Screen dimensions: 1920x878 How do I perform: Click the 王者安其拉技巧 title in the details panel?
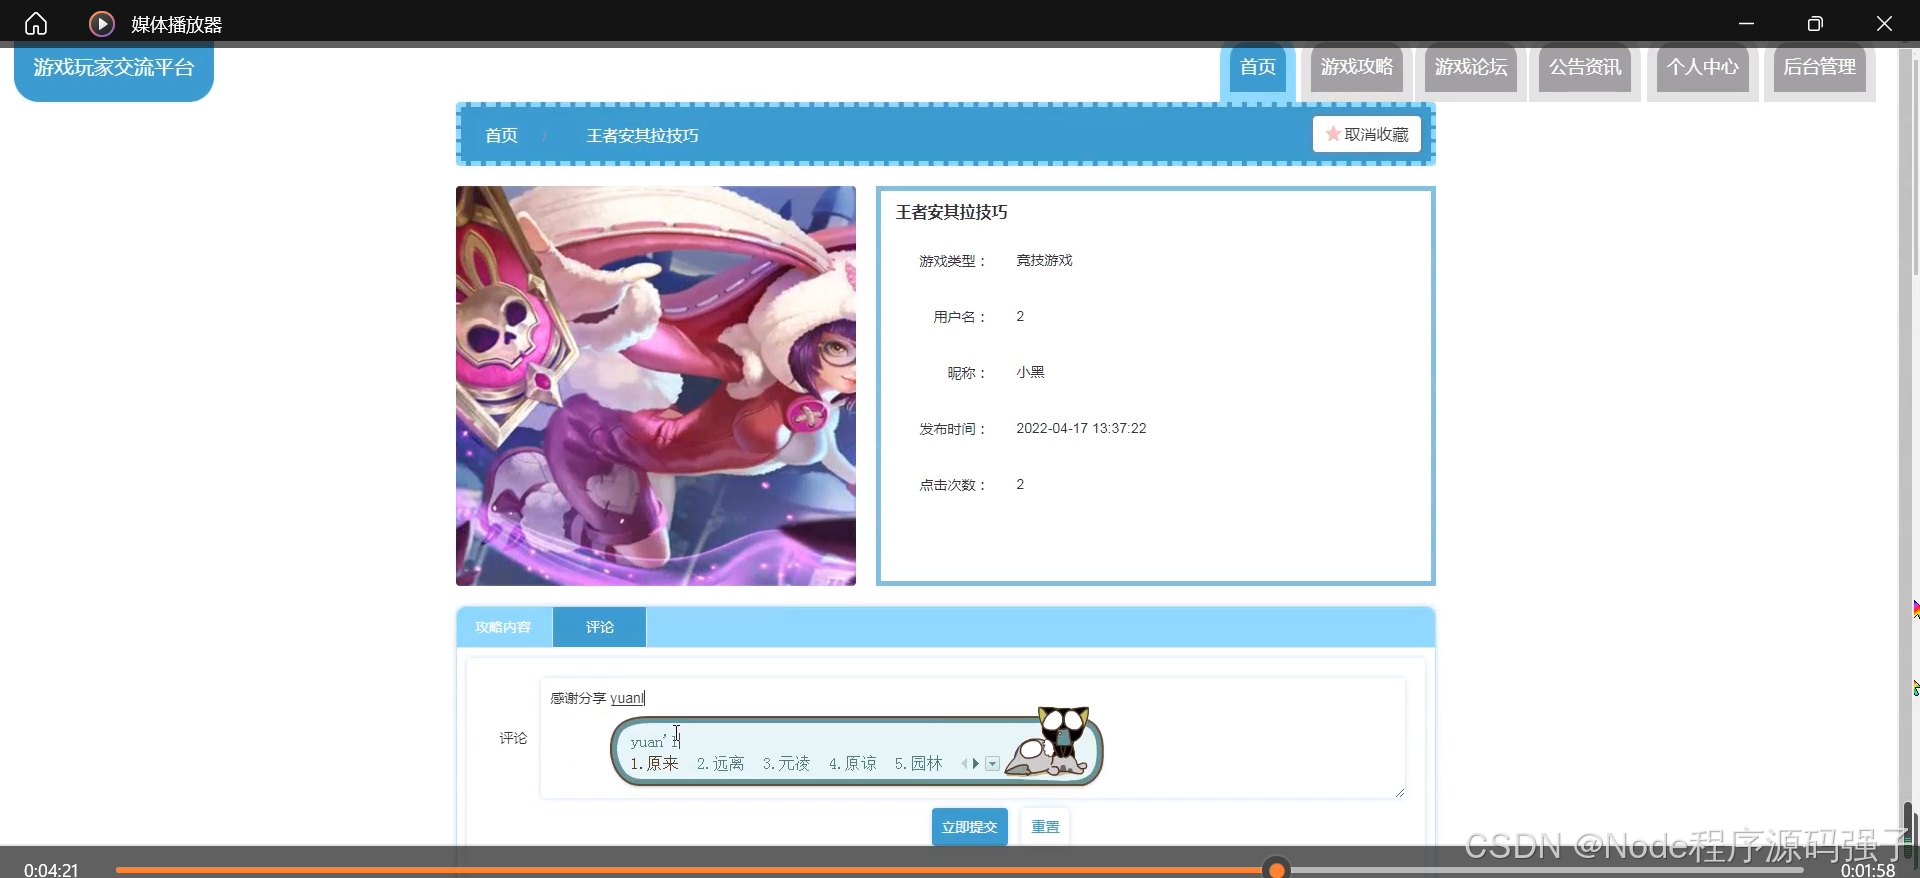coord(951,212)
